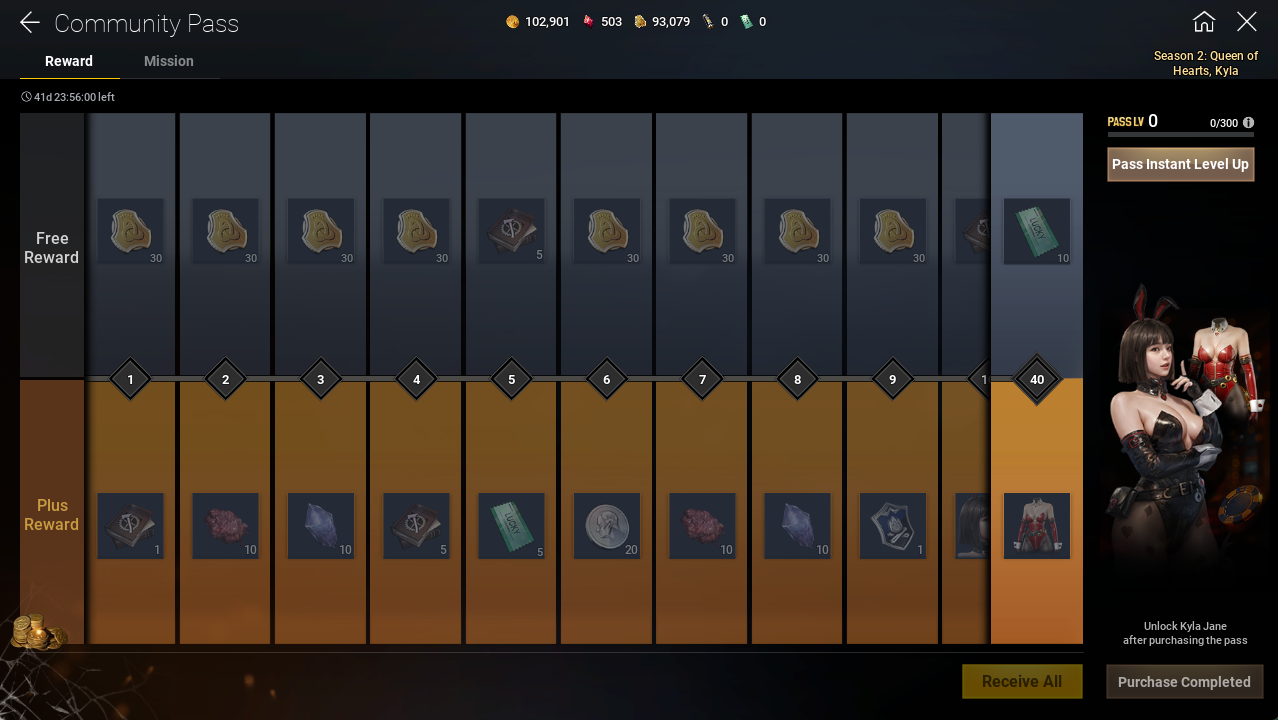The height and width of the screenshot is (720, 1278).
Task: Click the pass level info icon
Action: pyautogui.click(x=1248, y=123)
